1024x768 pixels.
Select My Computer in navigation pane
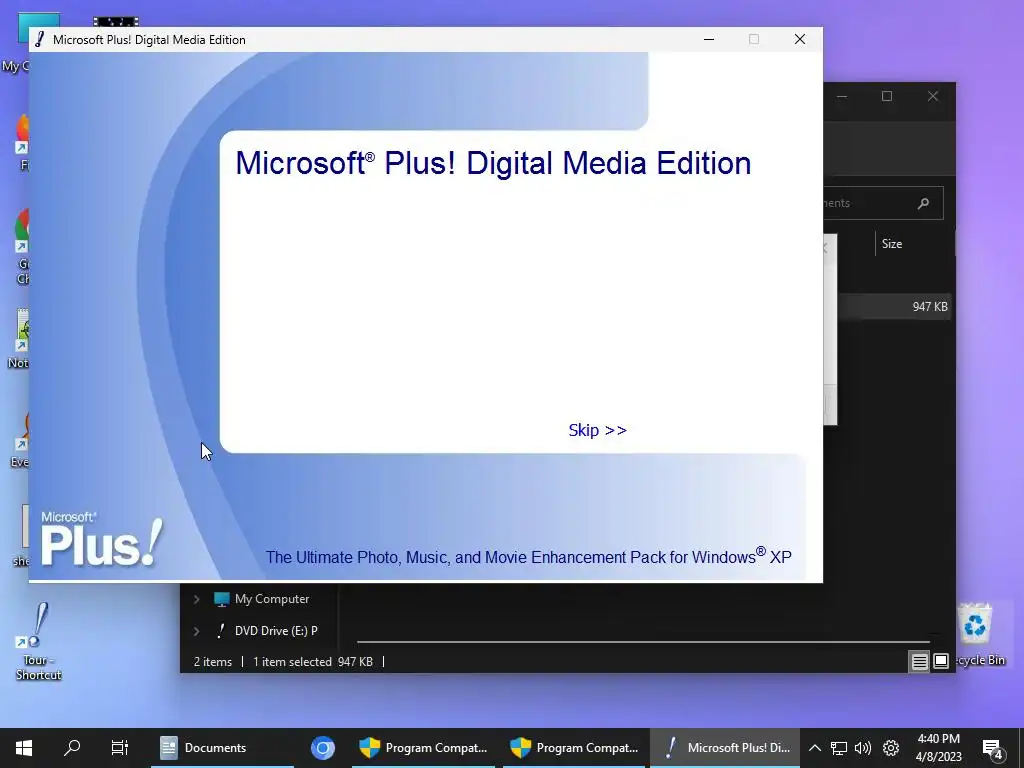click(272, 599)
